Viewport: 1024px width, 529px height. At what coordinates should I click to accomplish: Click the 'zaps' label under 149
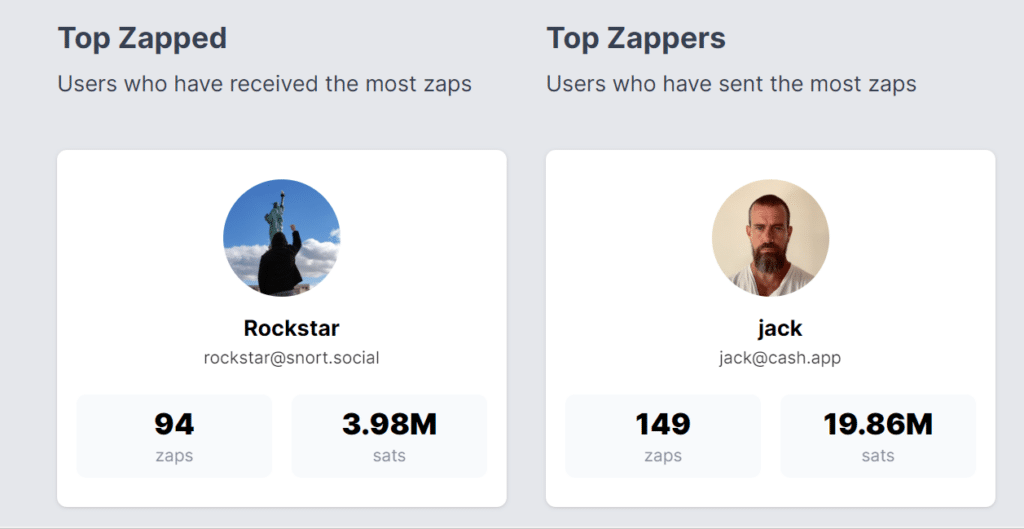[x=663, y=455]
